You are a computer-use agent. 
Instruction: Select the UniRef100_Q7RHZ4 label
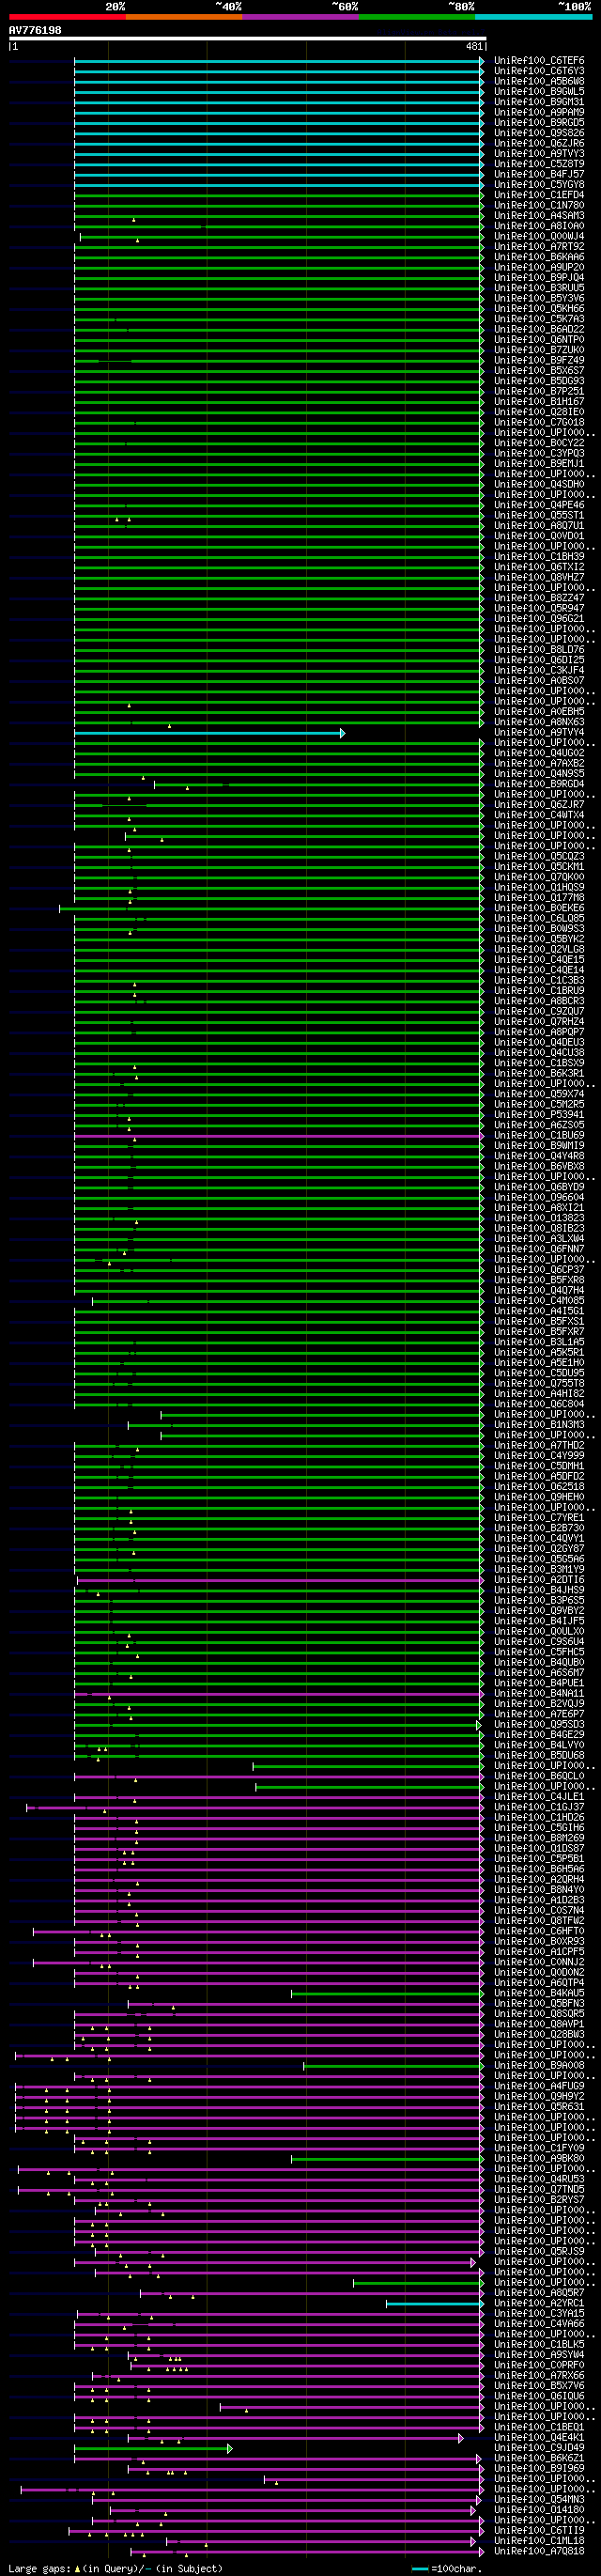[x=539, y=1022]
